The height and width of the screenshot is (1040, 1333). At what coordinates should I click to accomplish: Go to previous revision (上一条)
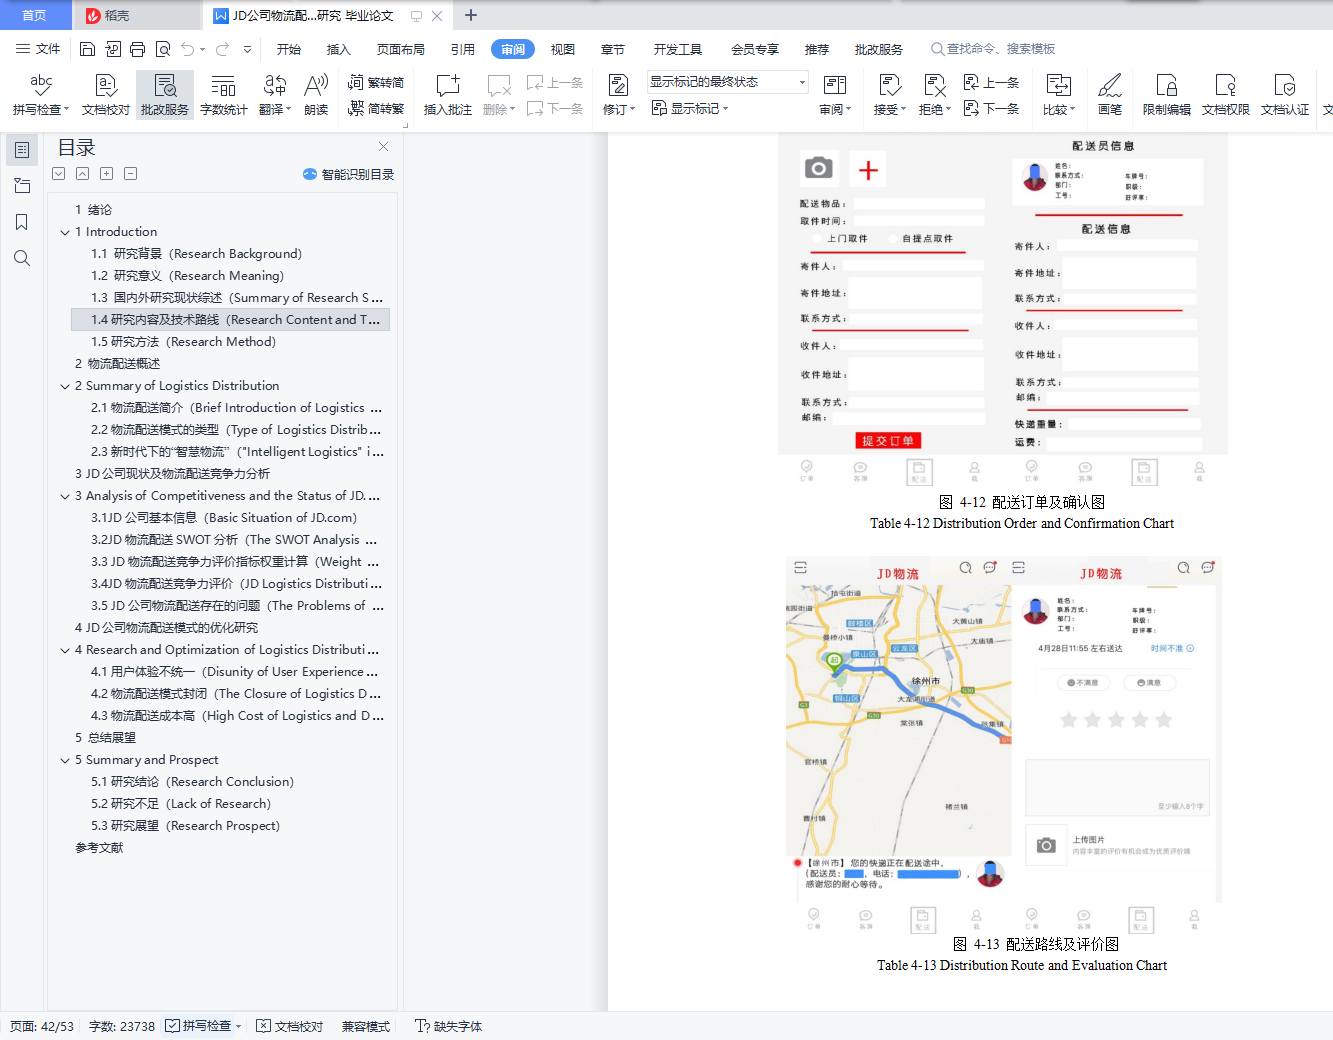991,83
